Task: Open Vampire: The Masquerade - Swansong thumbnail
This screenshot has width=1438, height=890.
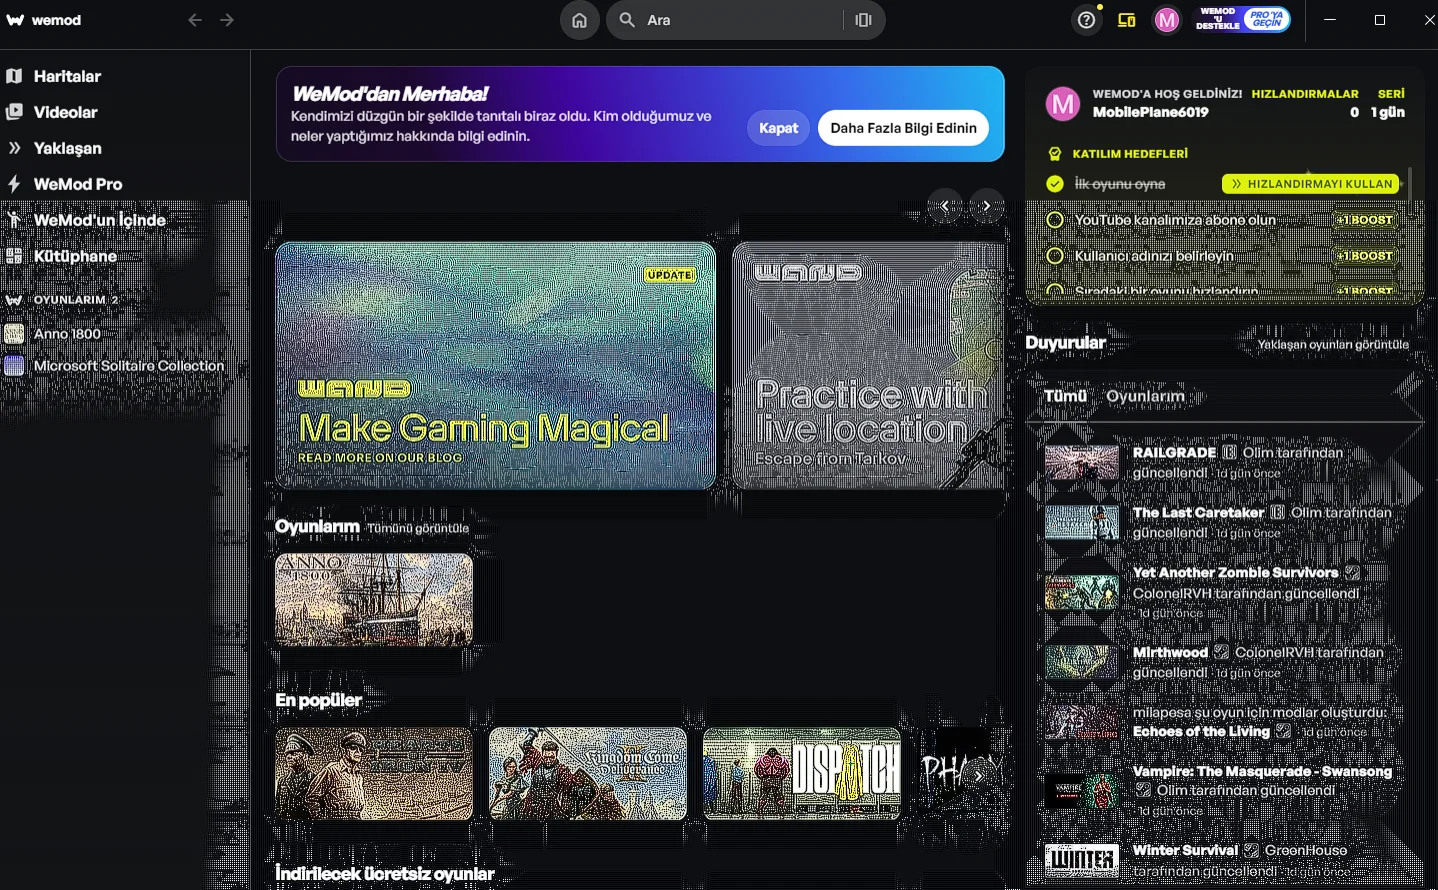Action: point(1082,791)
